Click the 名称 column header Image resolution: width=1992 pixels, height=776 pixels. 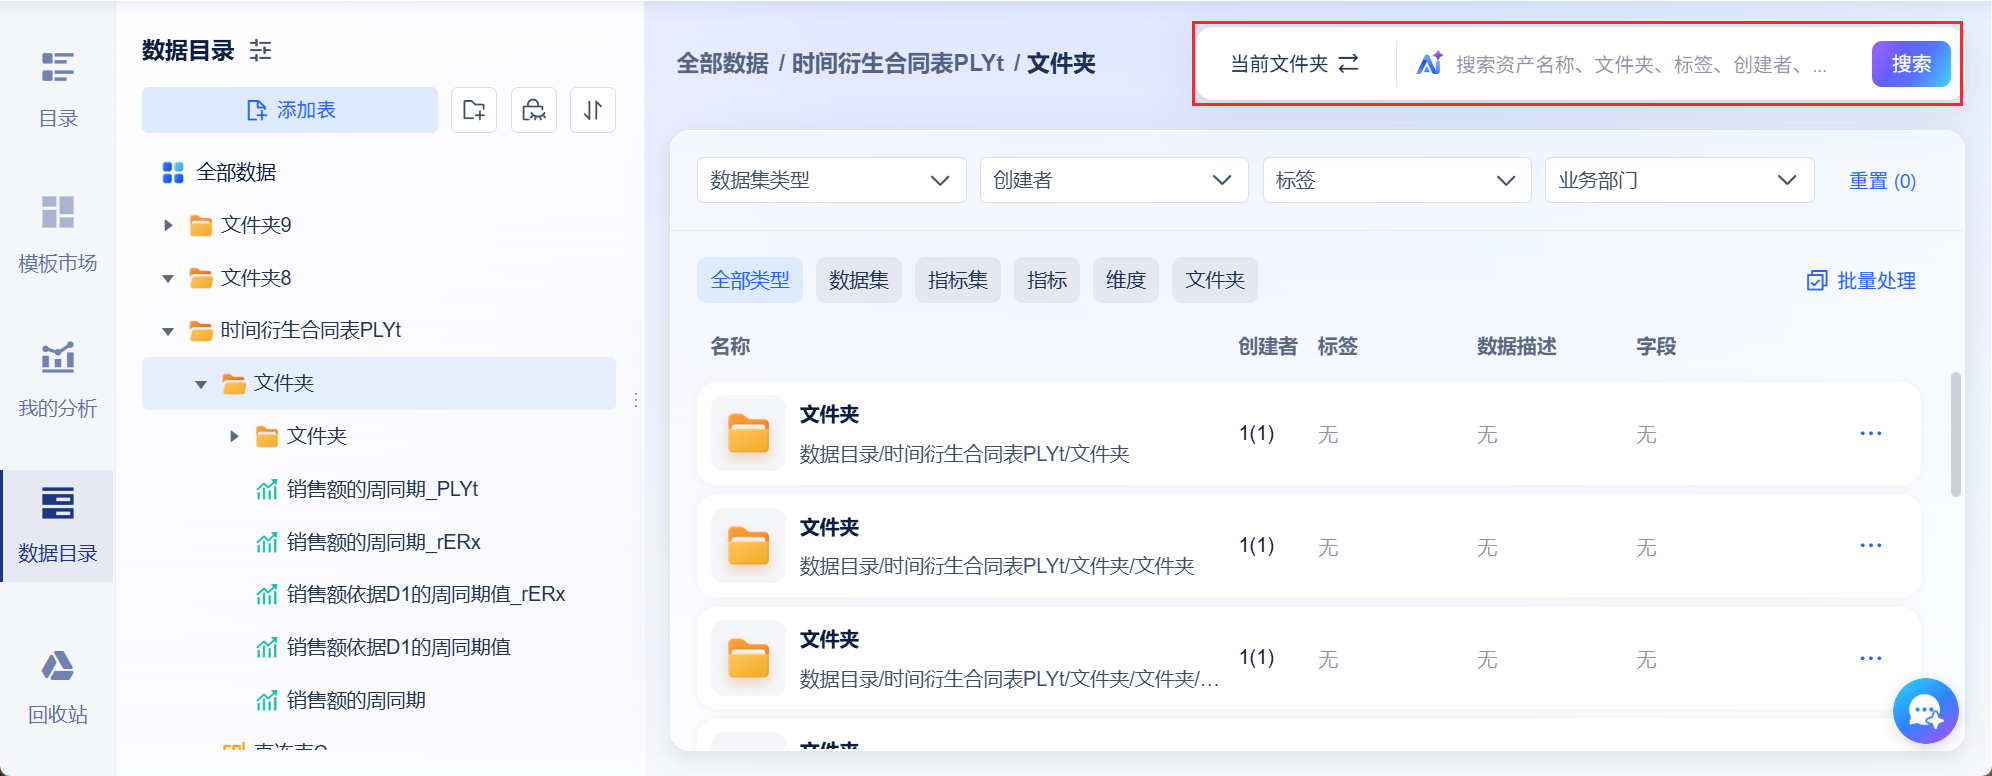[730, 346]
